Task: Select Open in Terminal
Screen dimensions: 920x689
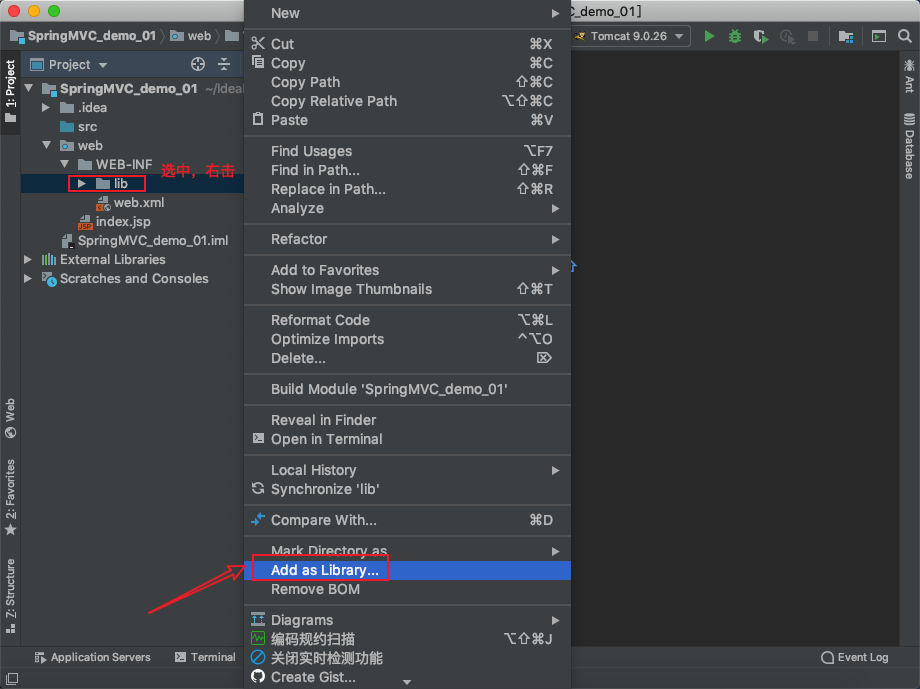Action: click(x=407, y=439)
